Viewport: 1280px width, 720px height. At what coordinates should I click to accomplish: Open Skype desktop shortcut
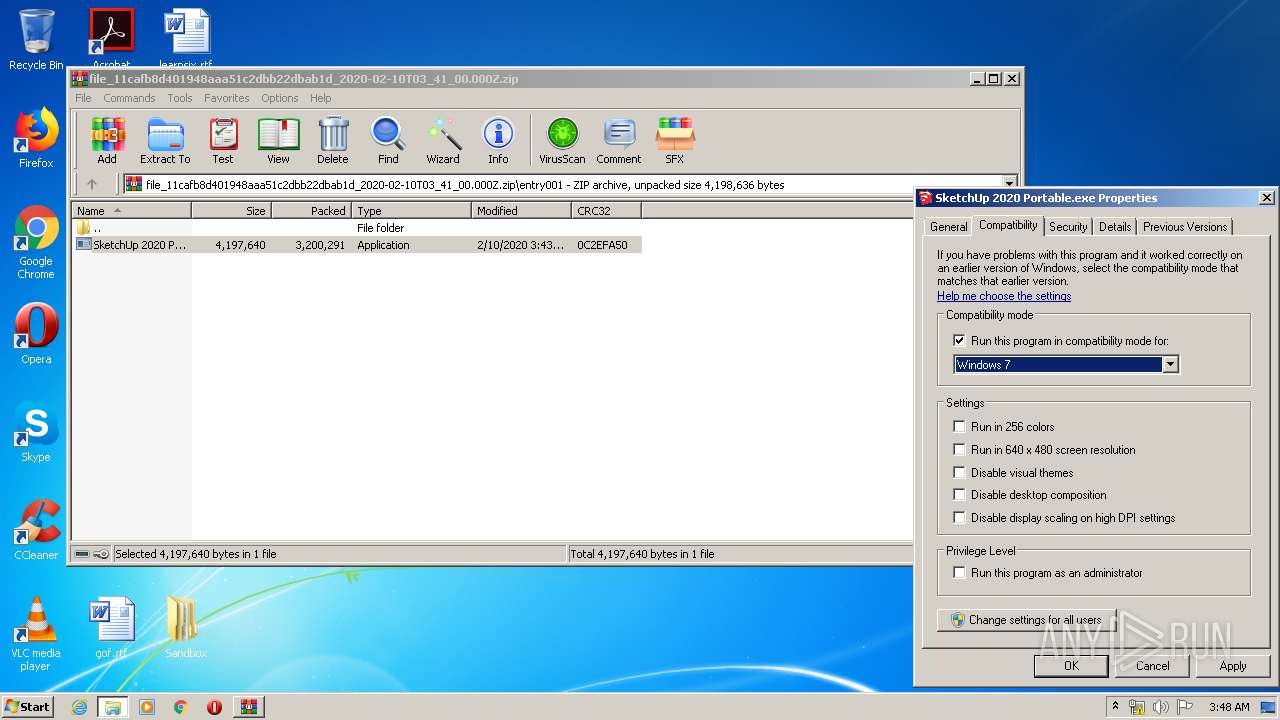[36, 432]
